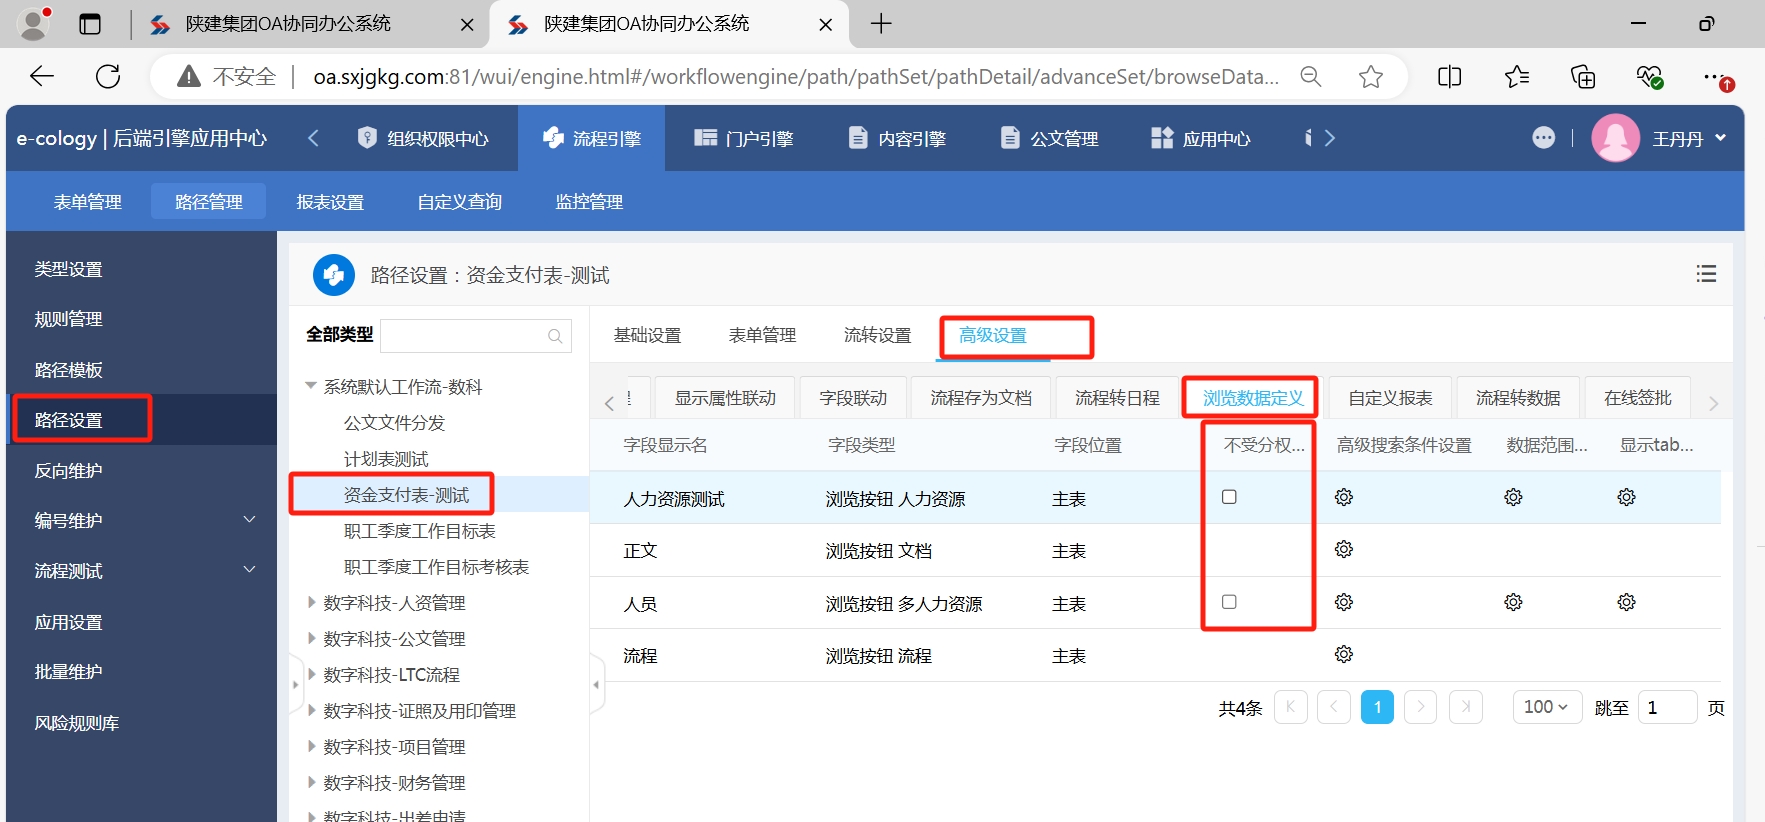The height and width of the screenshot is (822, 1765).
Task: Click the favorites star in address bar
Action: 1370,77
